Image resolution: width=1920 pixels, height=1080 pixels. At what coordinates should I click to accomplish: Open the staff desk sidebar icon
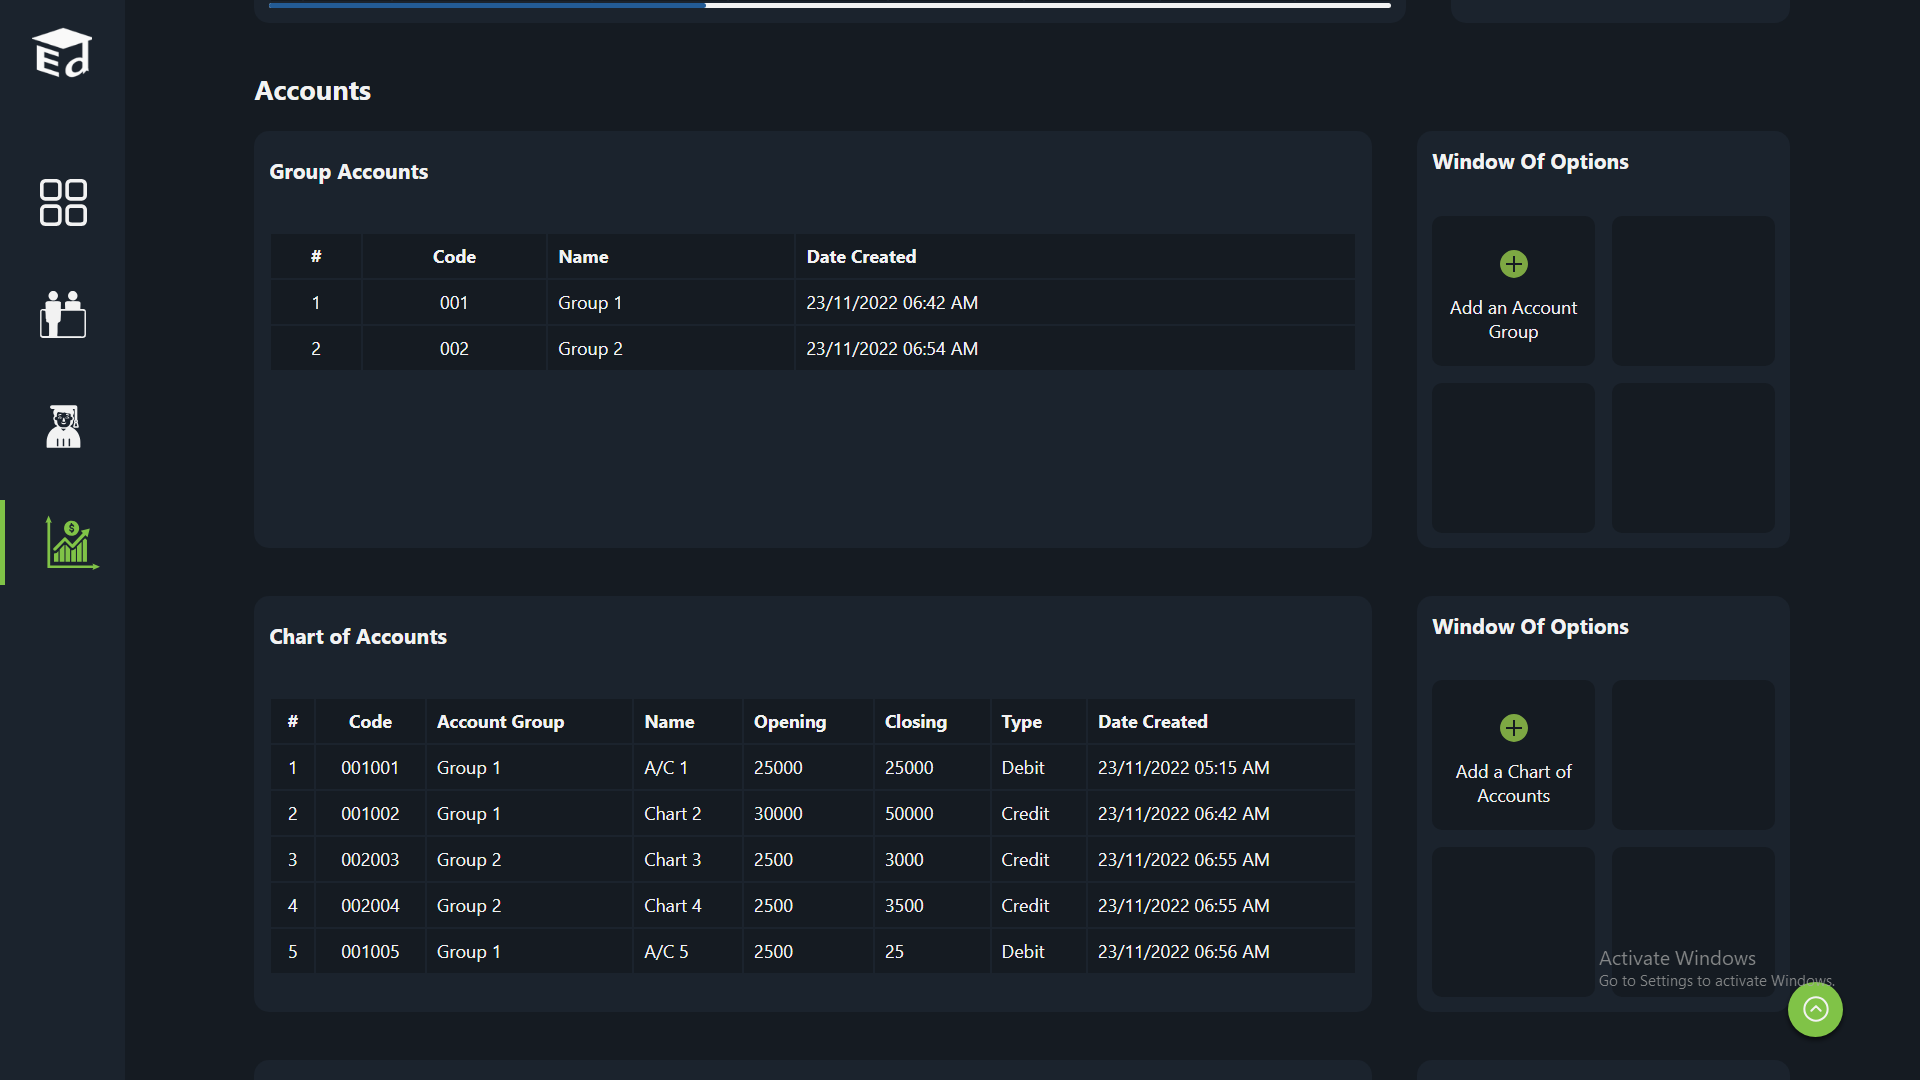point(63,314)
